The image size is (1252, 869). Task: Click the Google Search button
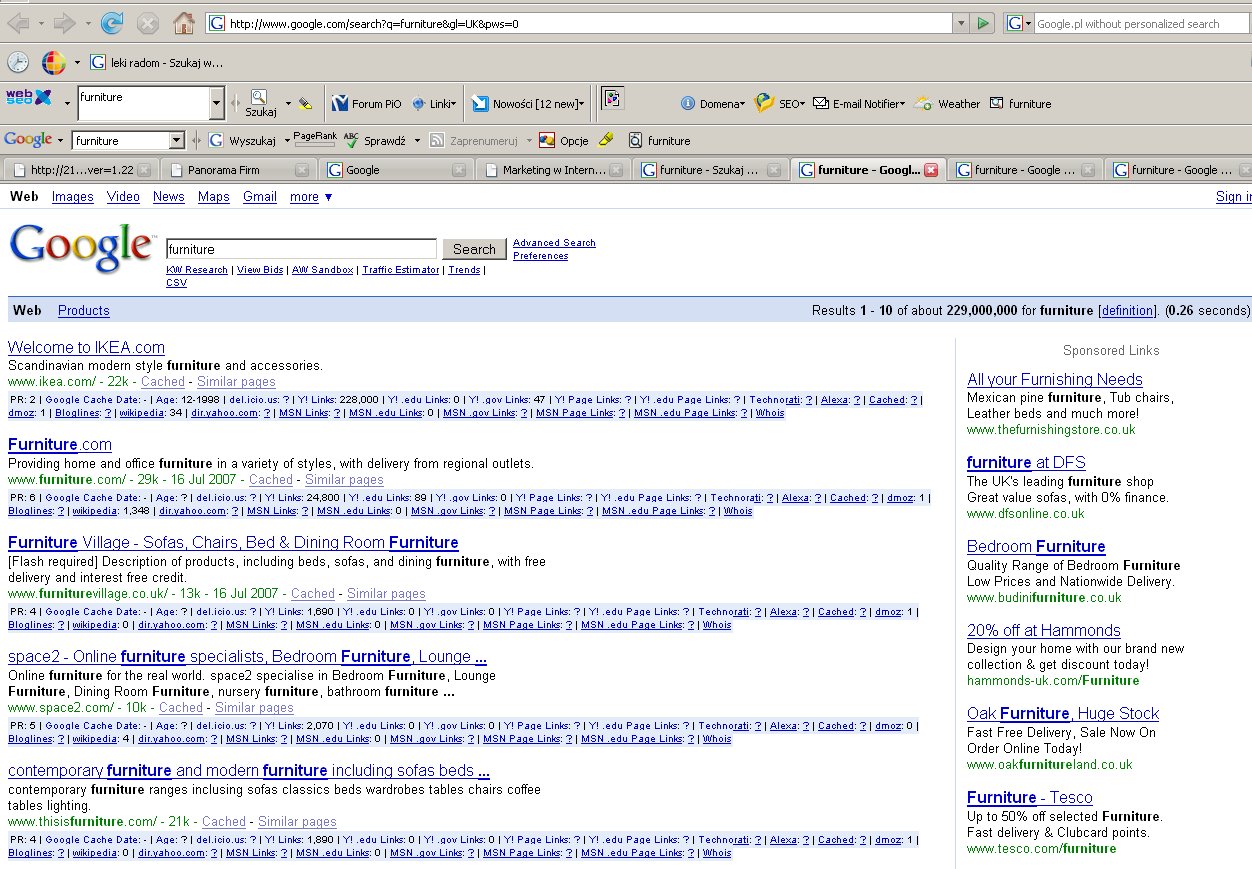474,249
